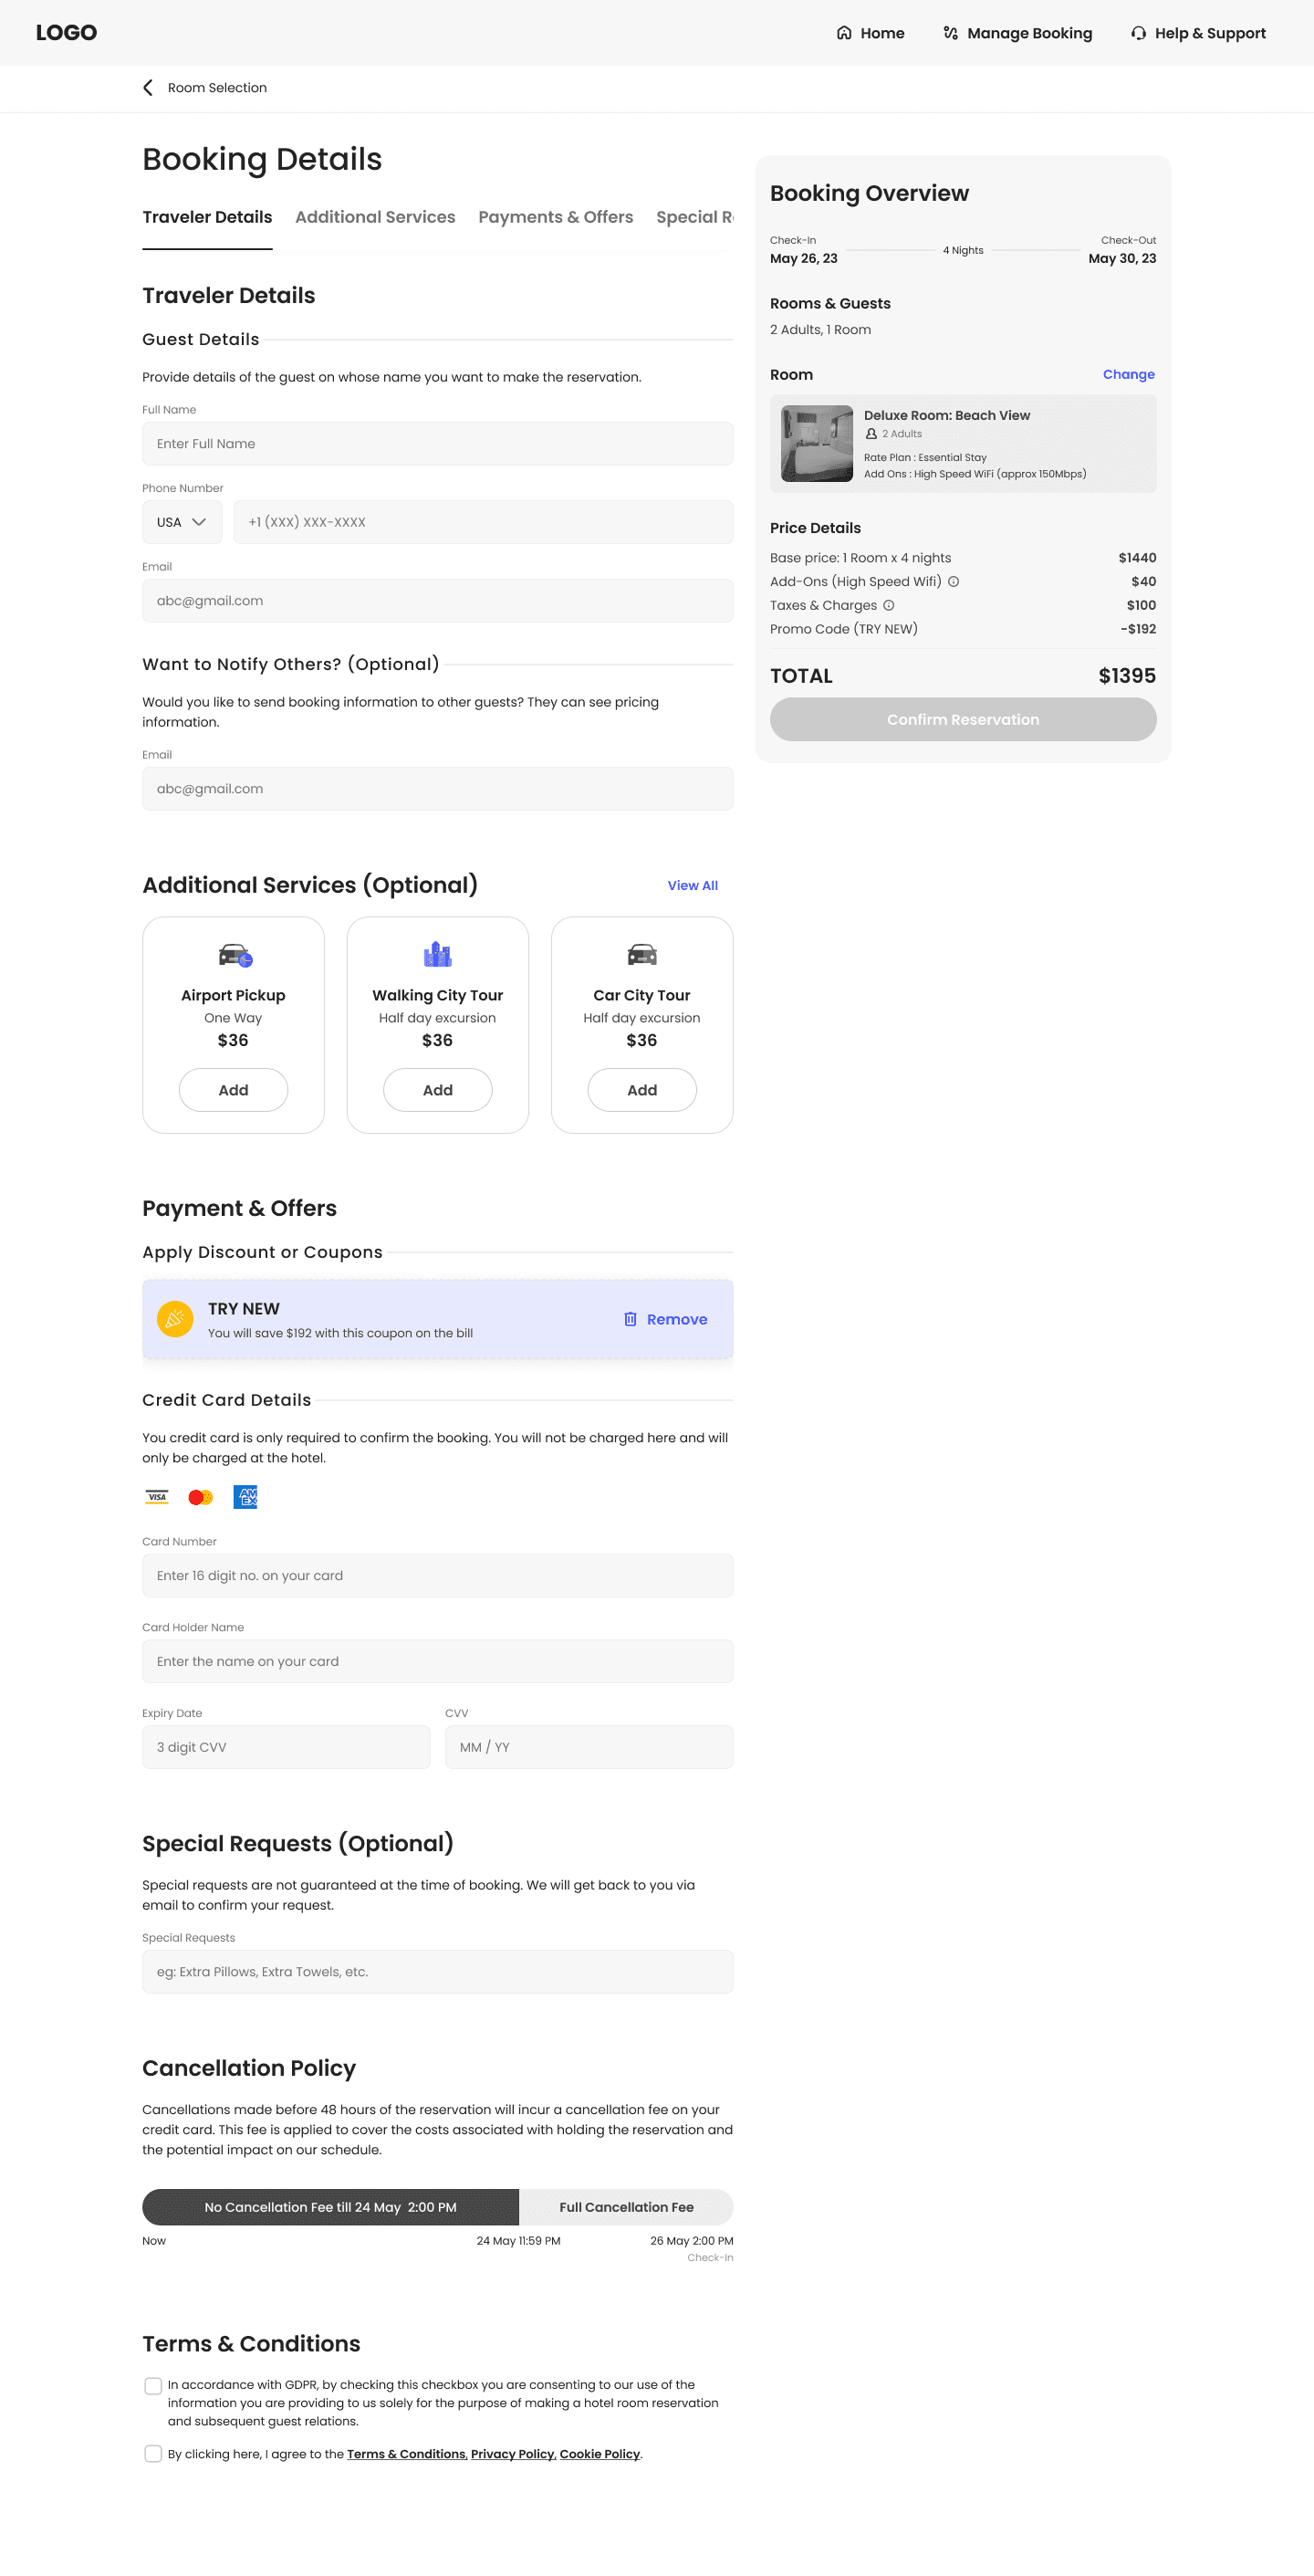Click the Home icon in navigation
This screenshot has width=1314, height=2576.
844,33
